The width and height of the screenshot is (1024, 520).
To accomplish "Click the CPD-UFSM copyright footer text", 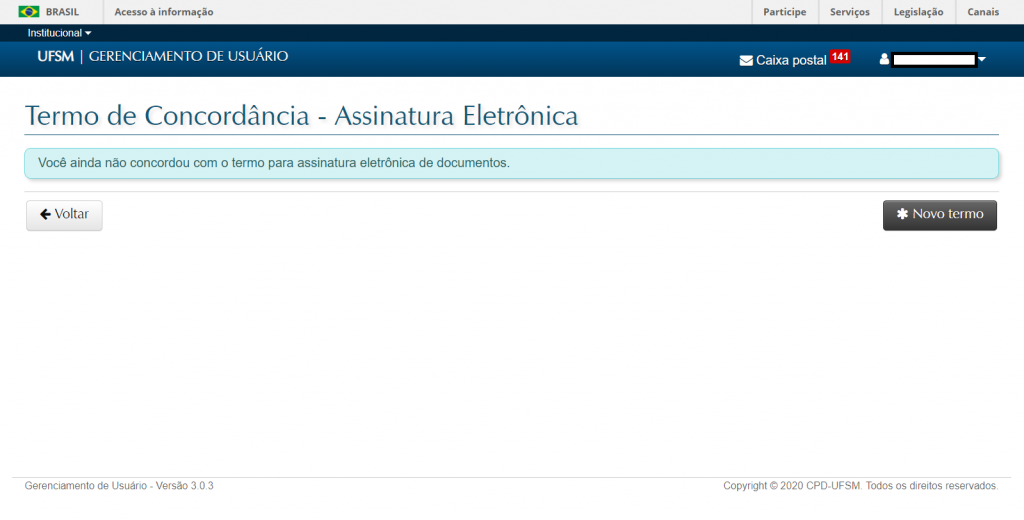I will pos(860,486).
